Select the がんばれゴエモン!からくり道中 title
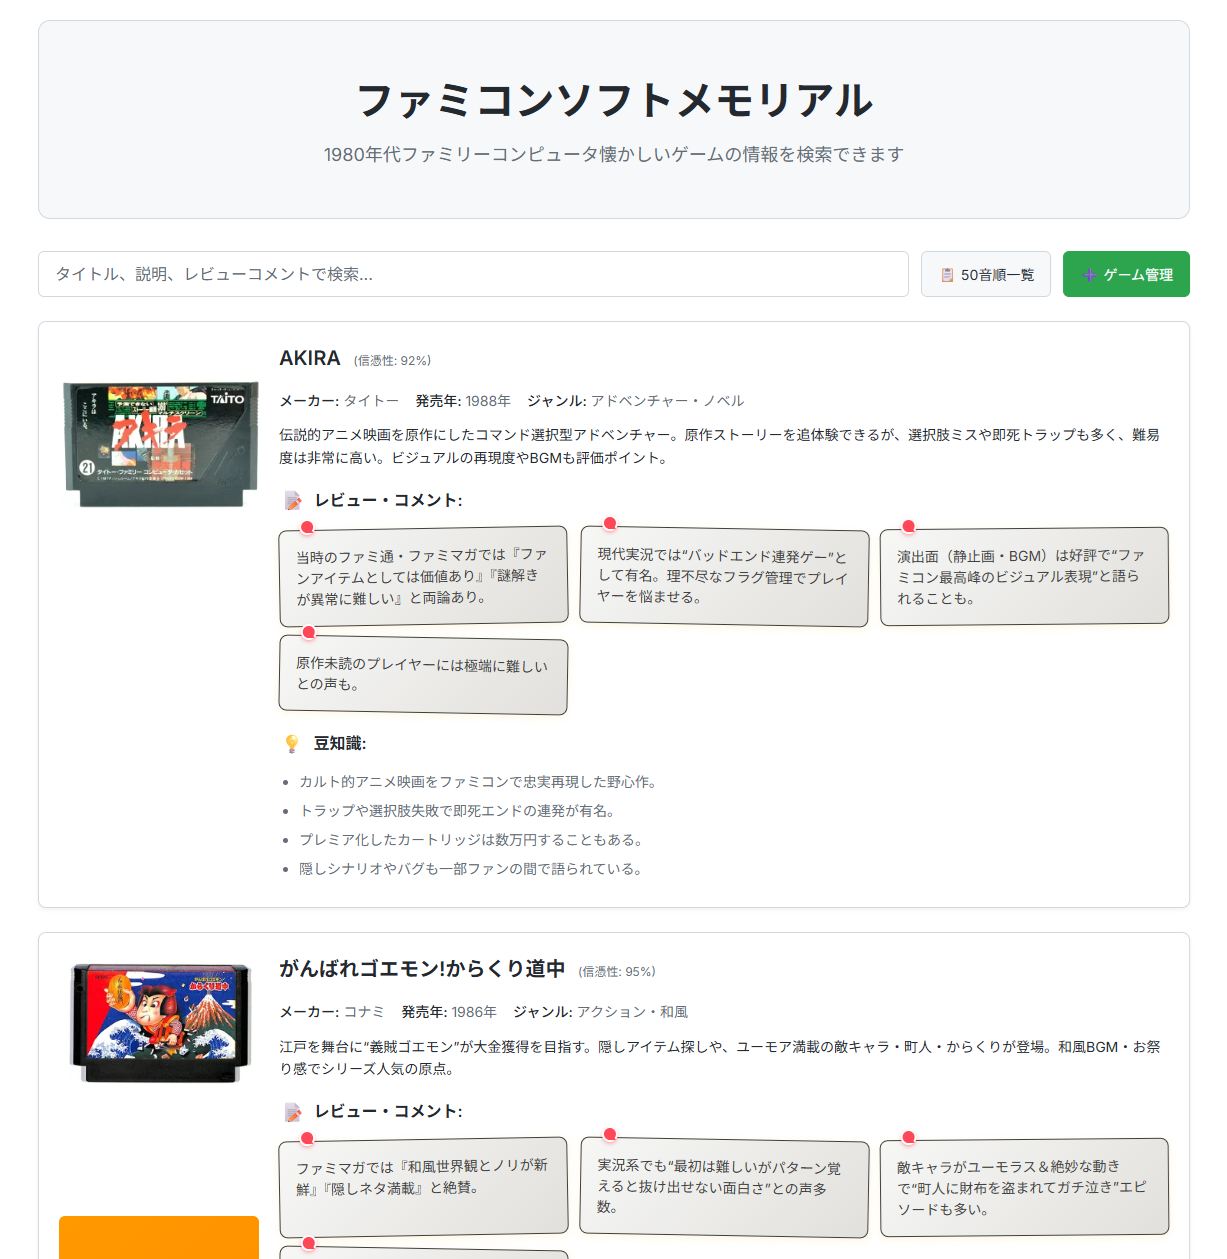The image size is (1227, 1259). click(422, 969)
